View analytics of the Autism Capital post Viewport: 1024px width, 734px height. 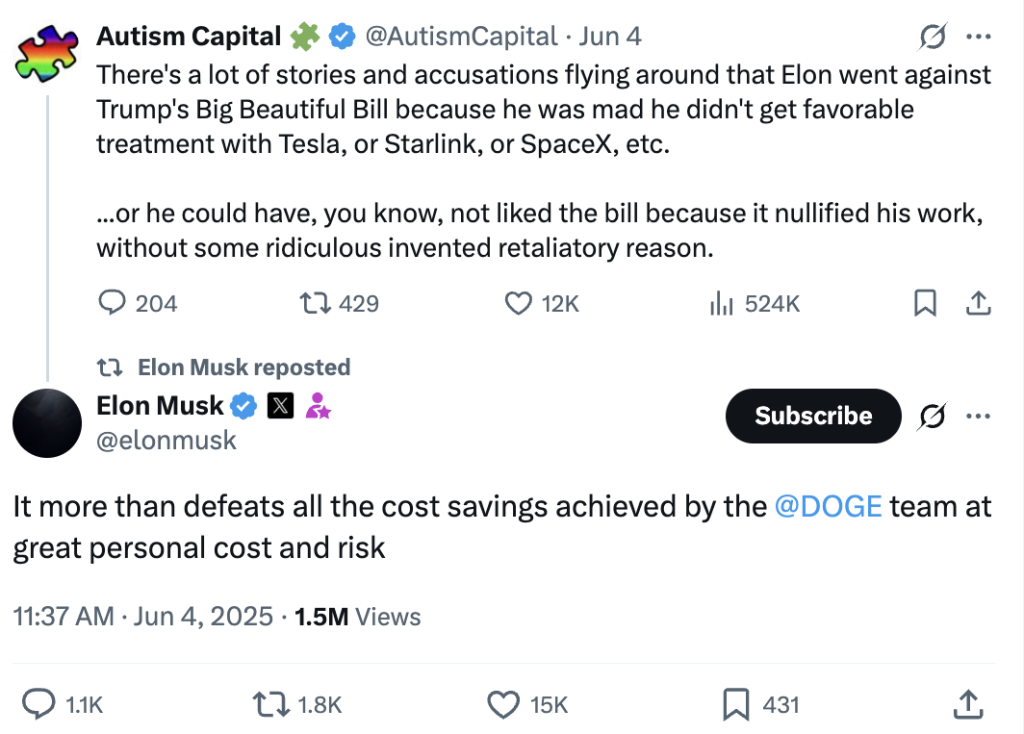[721, 303]
